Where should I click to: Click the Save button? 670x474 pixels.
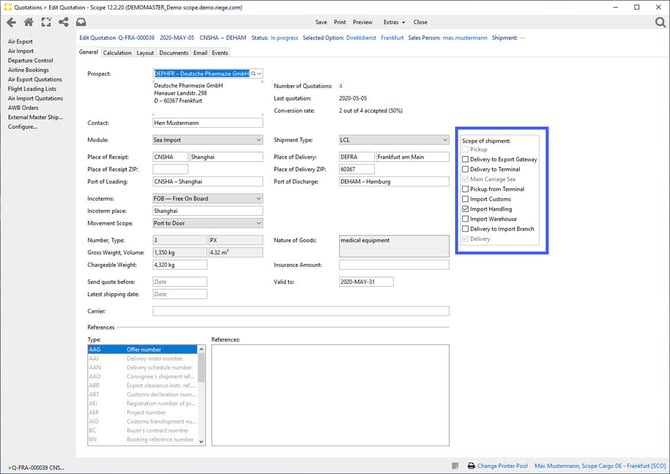coord(321,21)
